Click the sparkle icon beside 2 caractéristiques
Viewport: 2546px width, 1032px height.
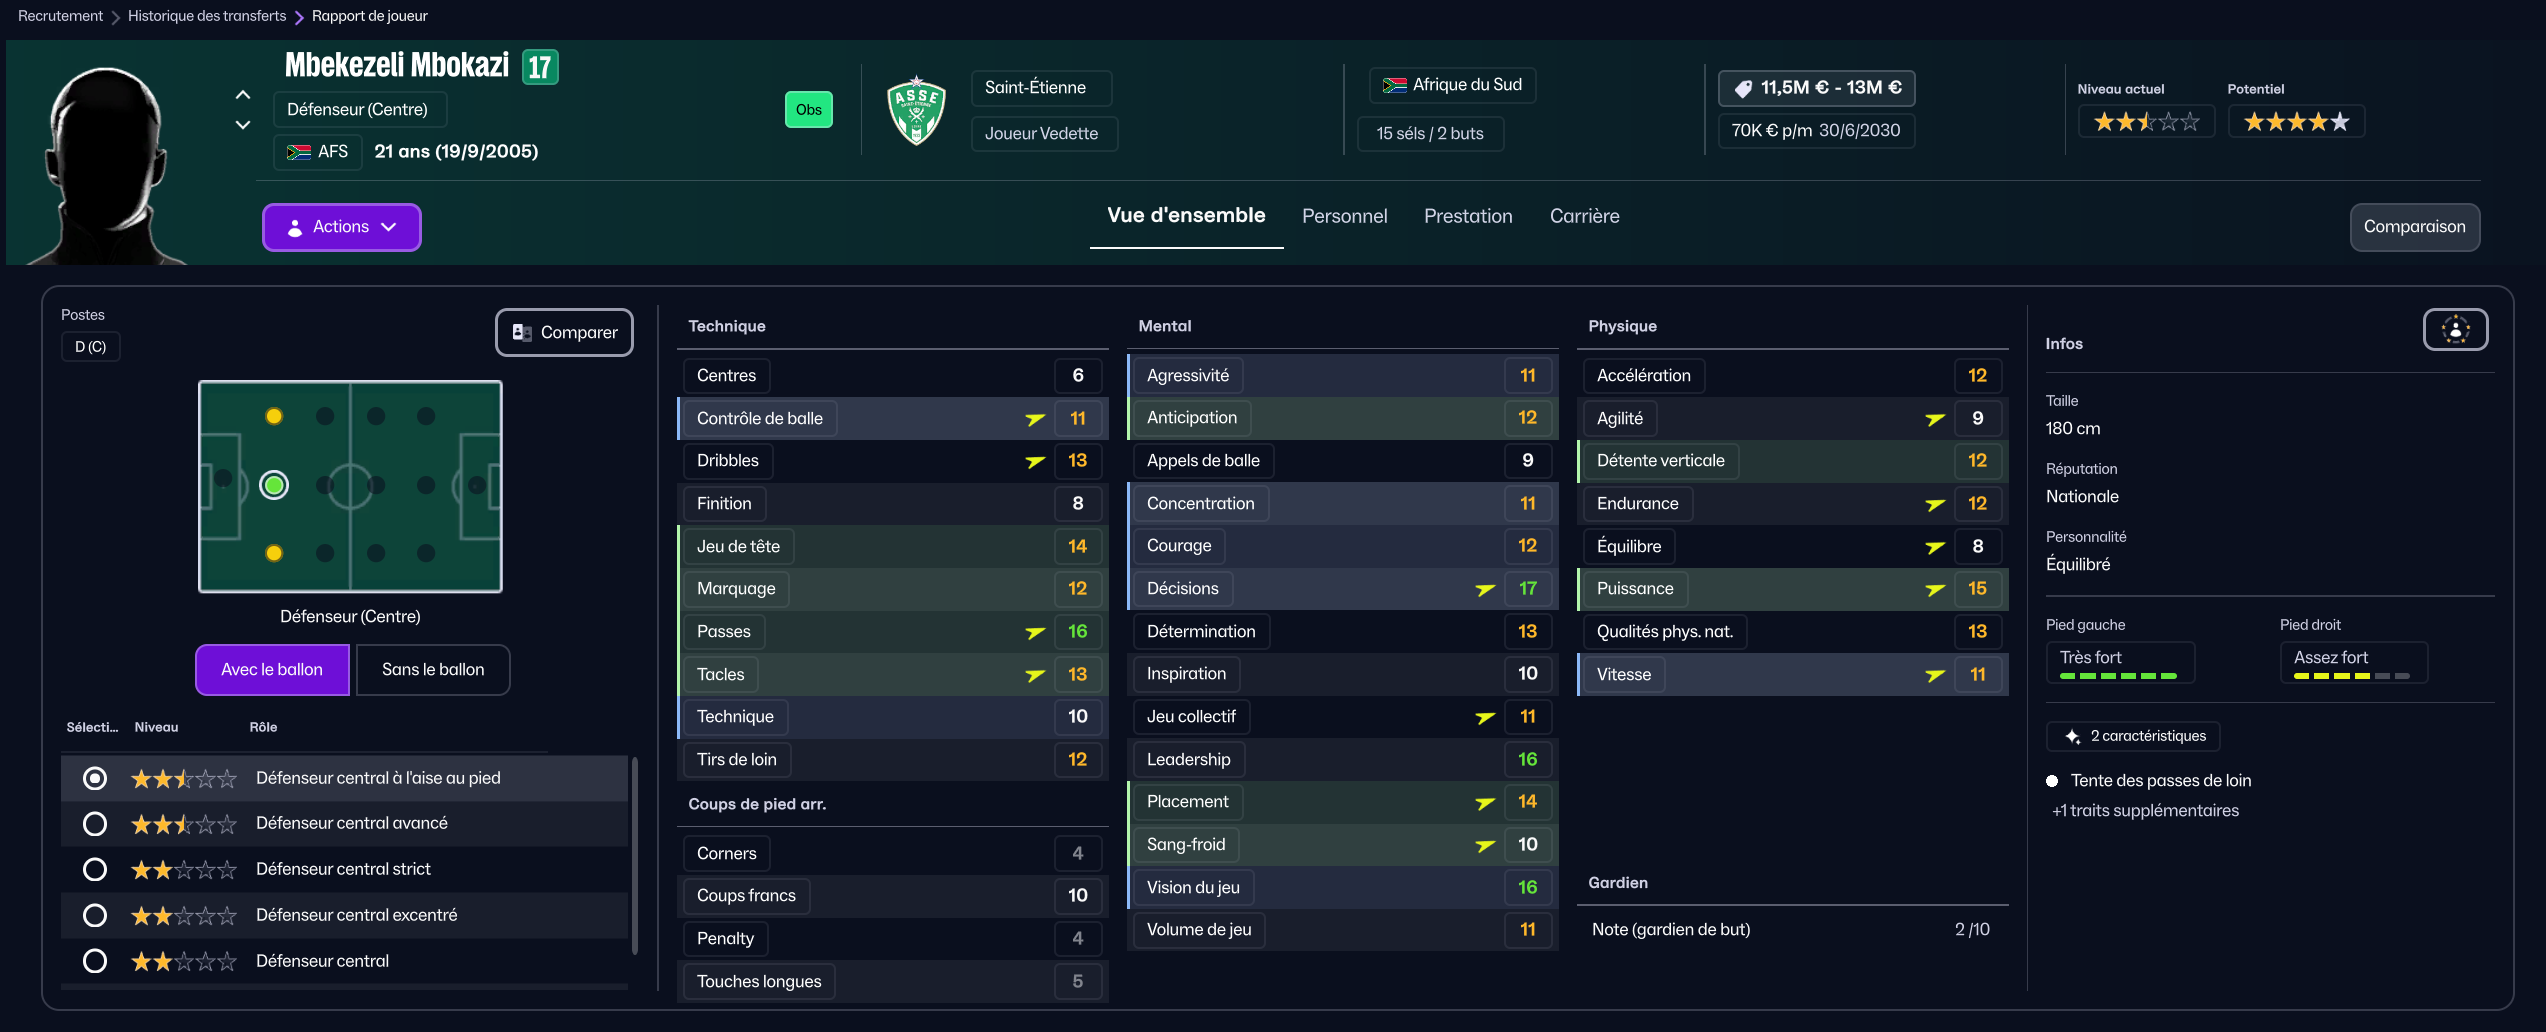[2072, 736]
